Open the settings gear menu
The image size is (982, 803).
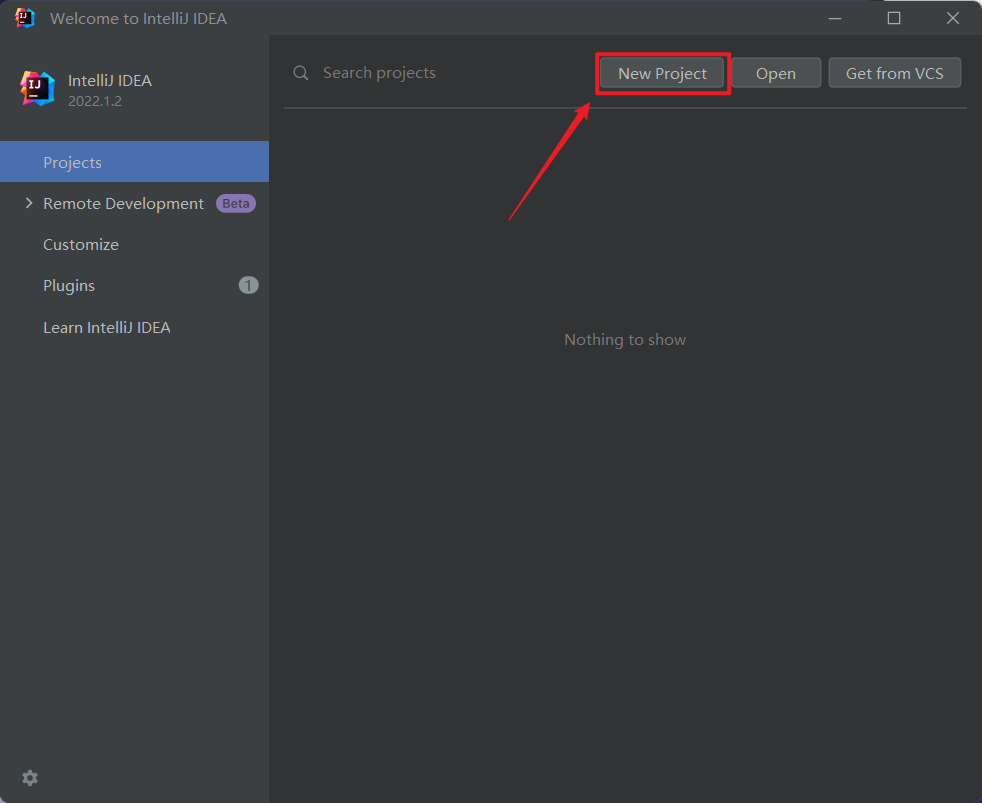(x=30, y=778)
